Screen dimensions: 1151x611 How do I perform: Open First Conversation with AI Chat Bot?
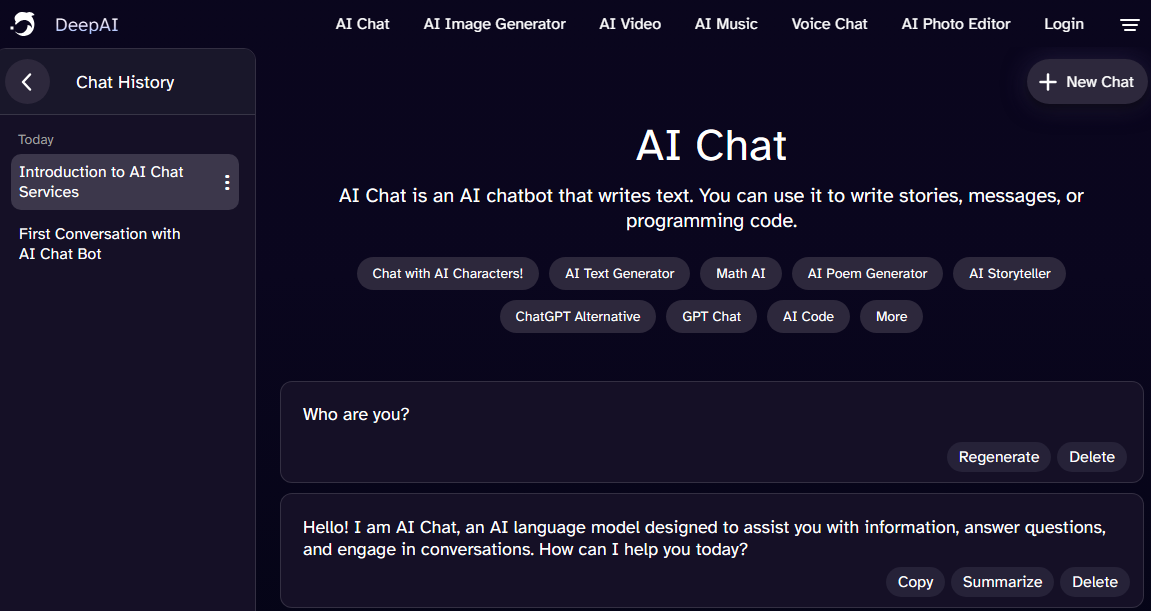(x=100, y=243)
